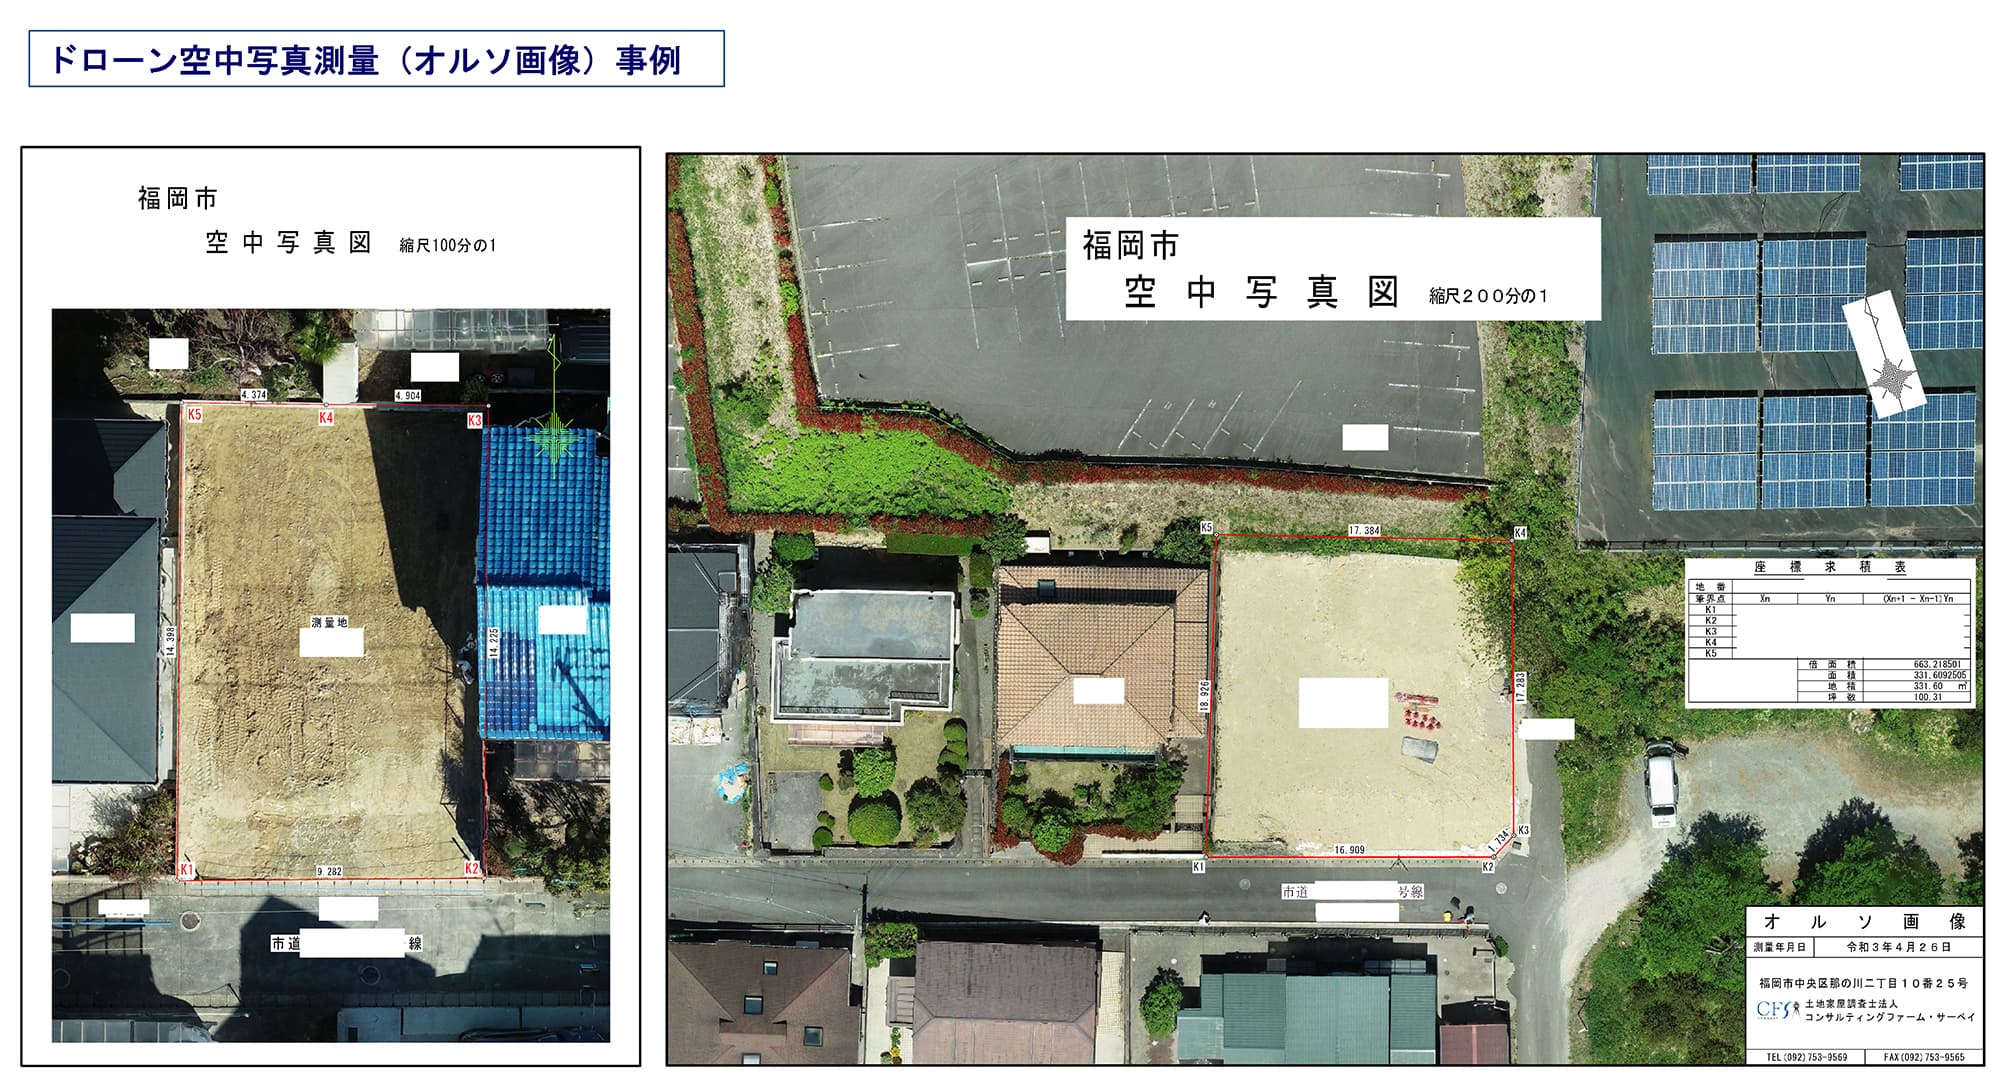
Task: Click the white car parked on gravel
Action: click(1661, 783)
